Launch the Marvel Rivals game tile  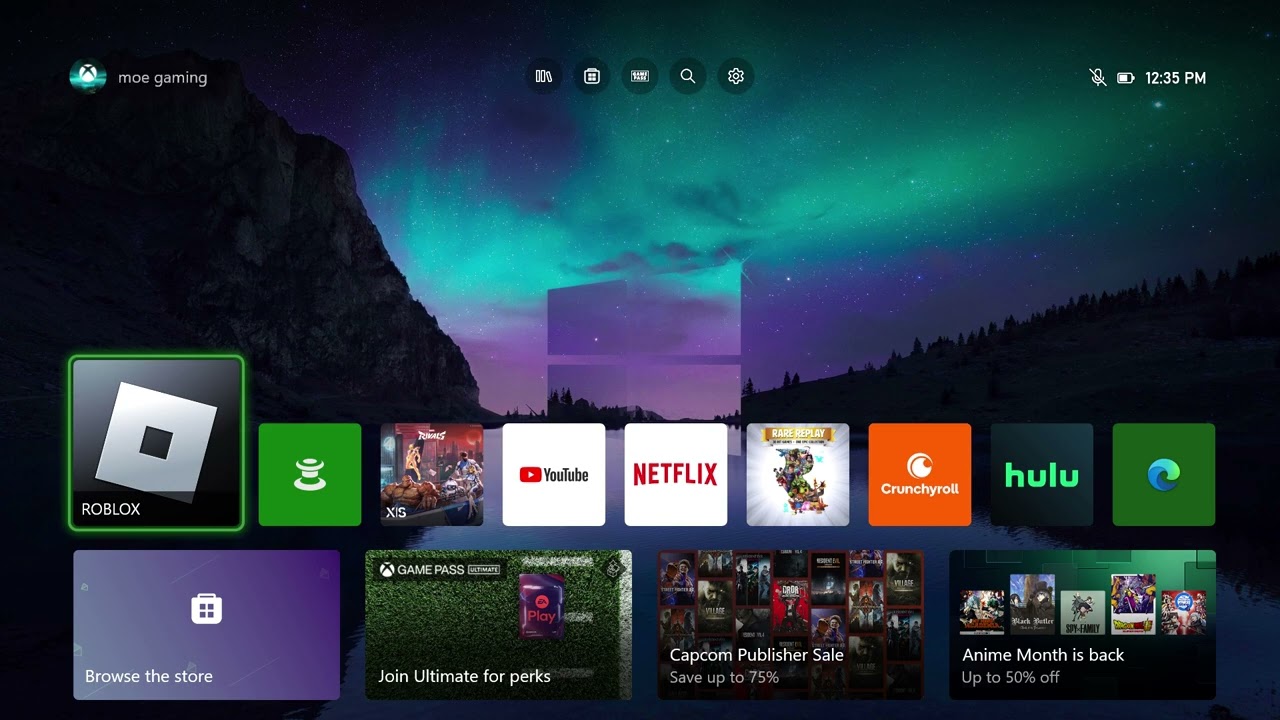pos(432,474)
